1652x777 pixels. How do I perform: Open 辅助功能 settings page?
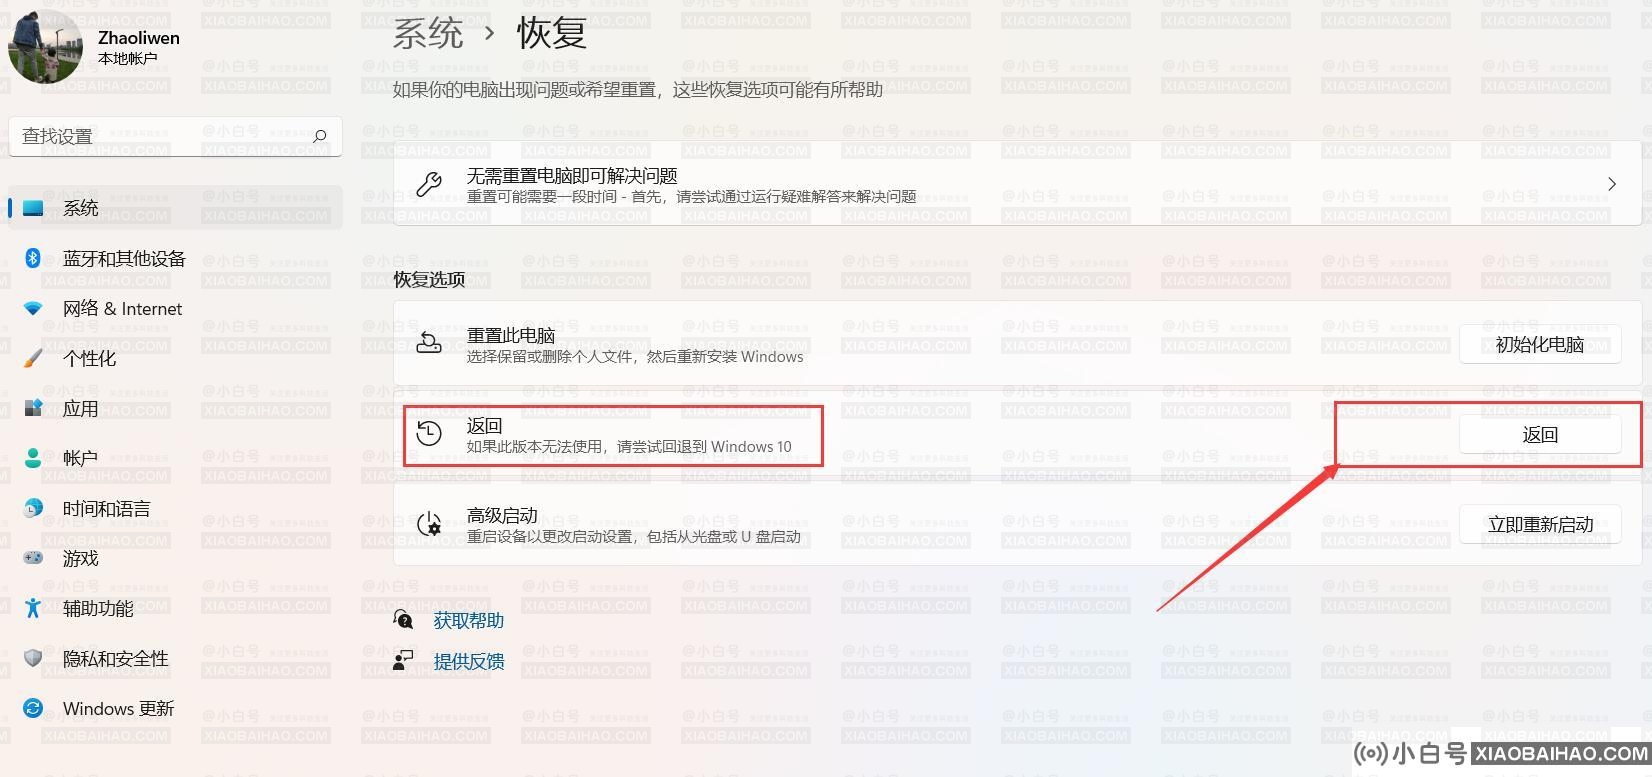[x=98, y=608]
